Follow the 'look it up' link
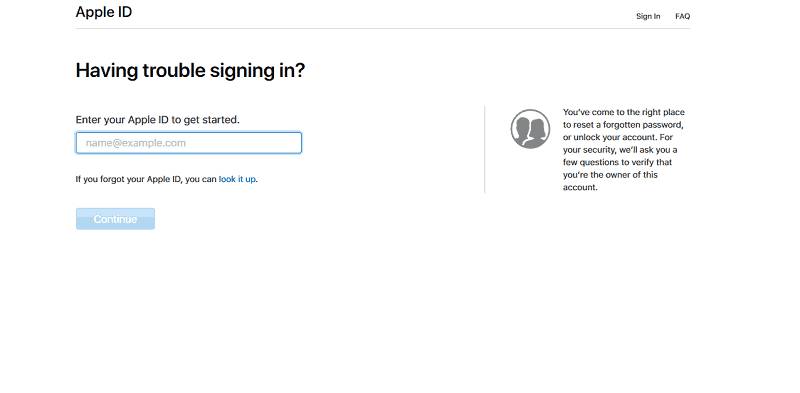Viewport: 800px width, 393px height. (x=237, y=179)
